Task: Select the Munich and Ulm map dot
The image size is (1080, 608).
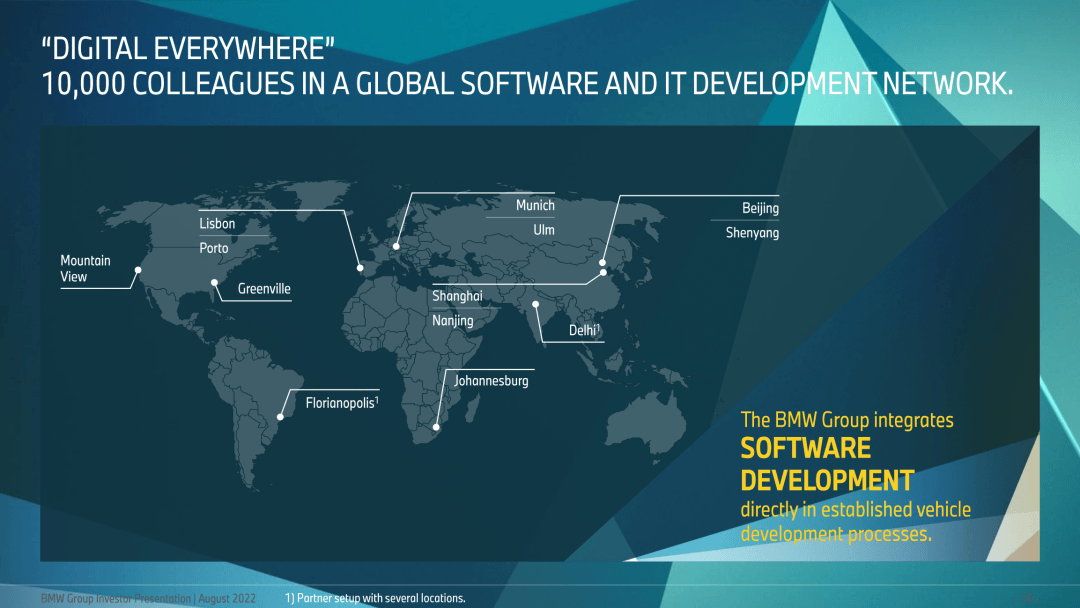Action: (396, 246)
